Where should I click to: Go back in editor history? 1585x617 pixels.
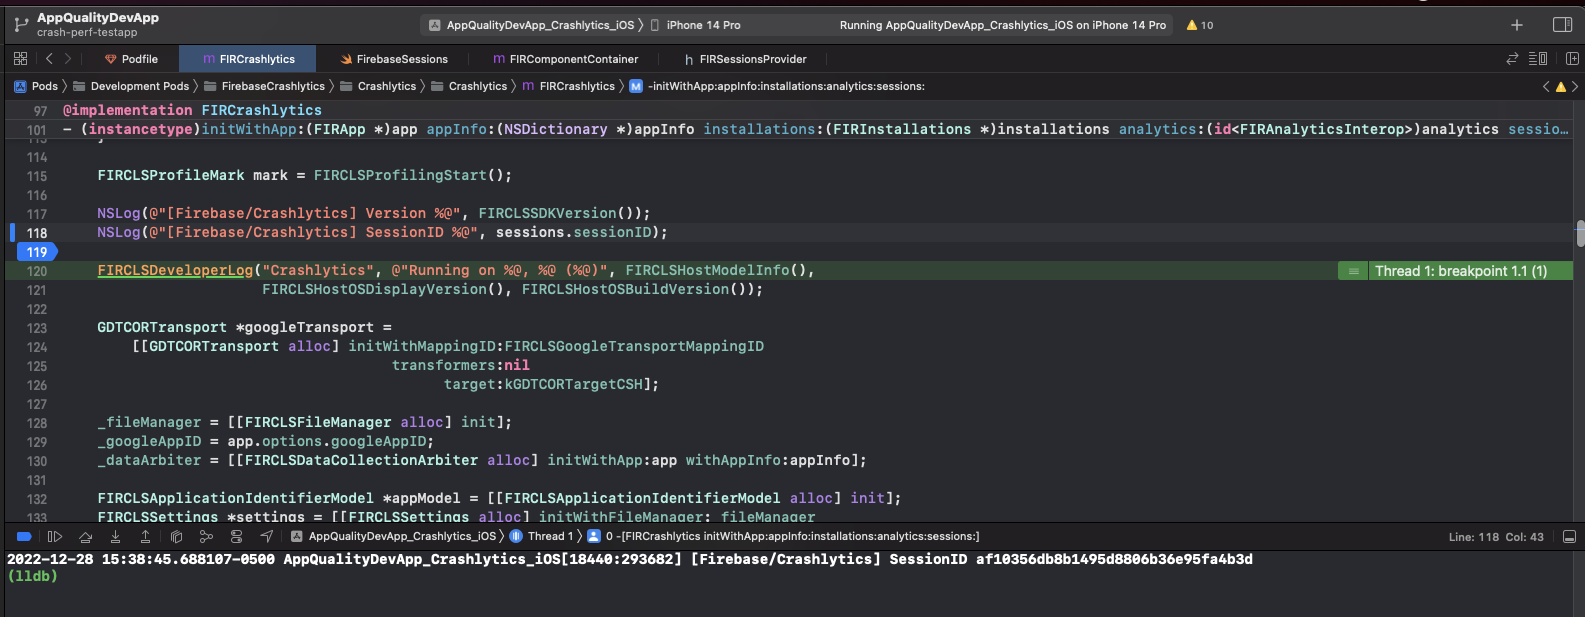49,59
